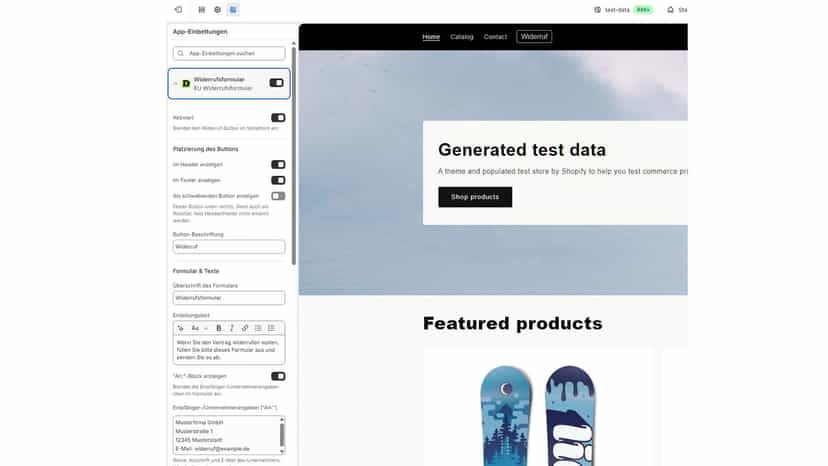Image resolution: width=828 pixels, height=466 pixels.
Task: Click the bulleted list icon
Action: click(x=258, y=328)
